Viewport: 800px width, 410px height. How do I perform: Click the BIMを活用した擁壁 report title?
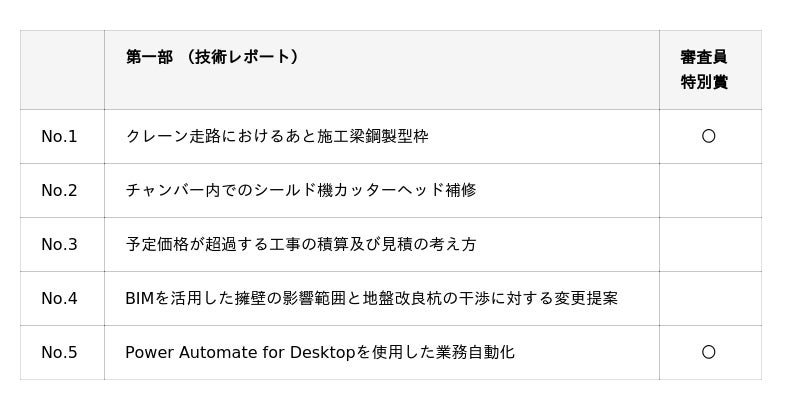370,298
